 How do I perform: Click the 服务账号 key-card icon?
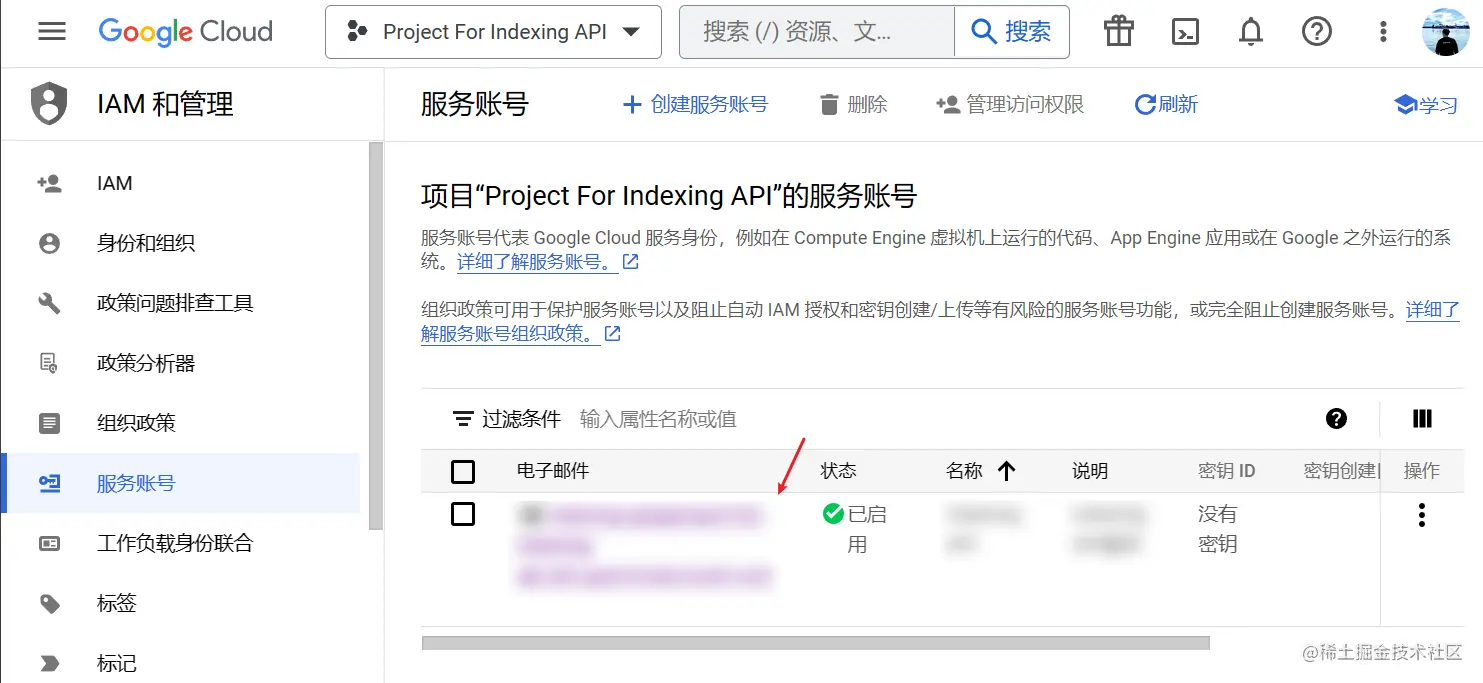click(x=49, y=483)
